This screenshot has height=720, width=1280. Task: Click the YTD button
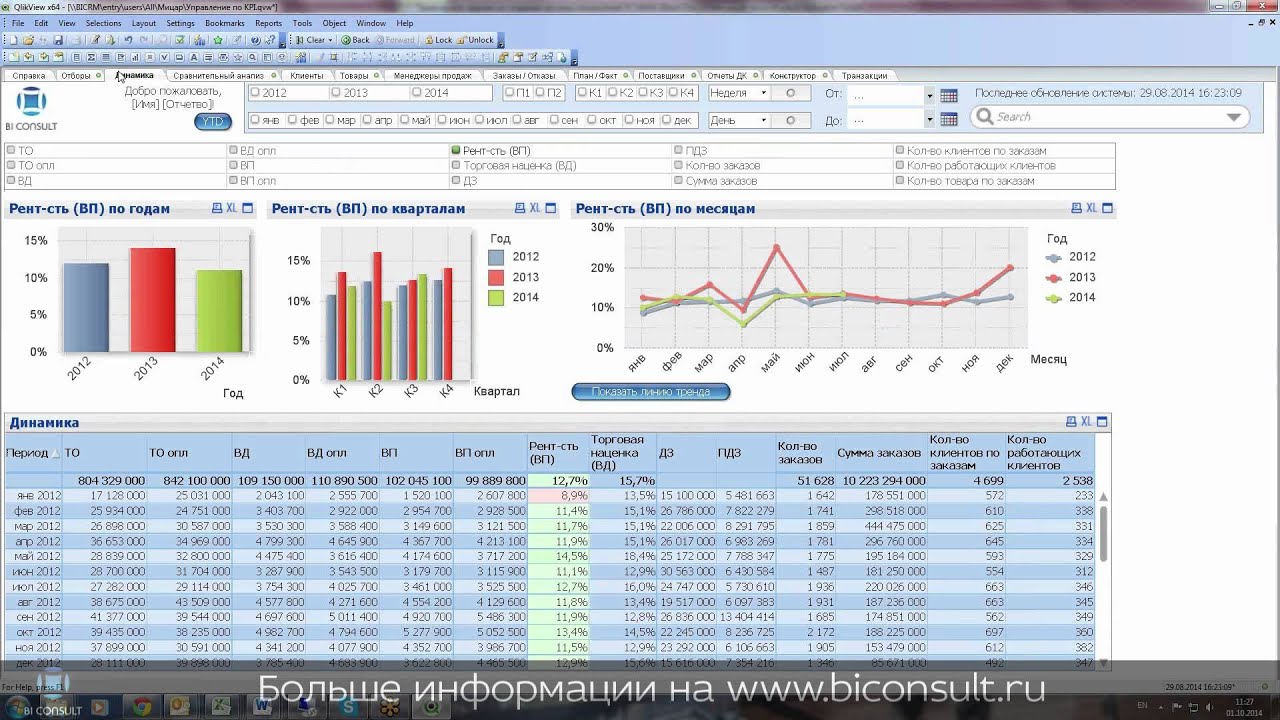[213, 121]
